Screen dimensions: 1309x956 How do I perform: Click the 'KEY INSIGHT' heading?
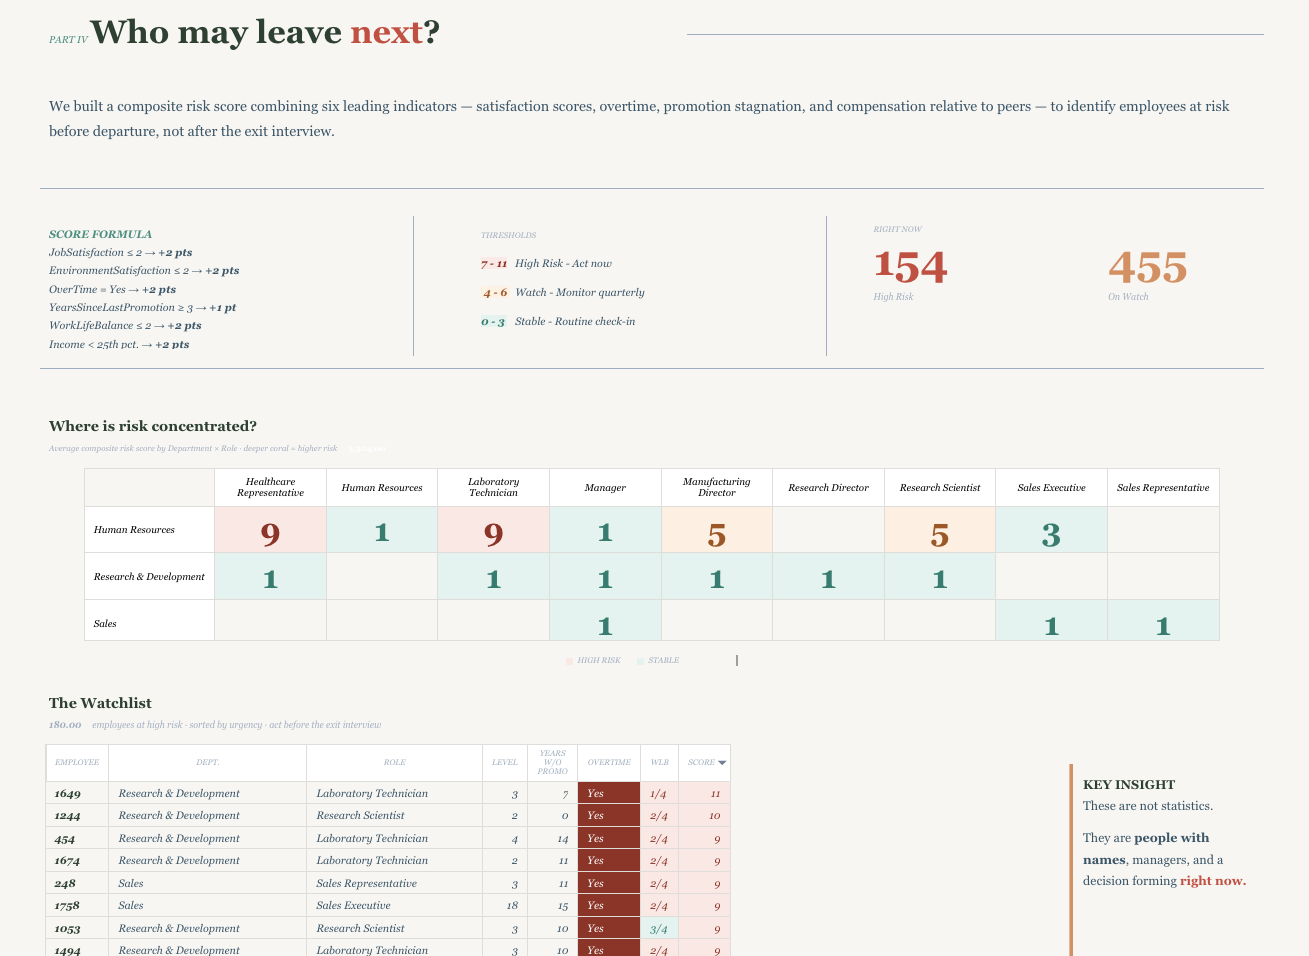click(x=1129, y=785)
